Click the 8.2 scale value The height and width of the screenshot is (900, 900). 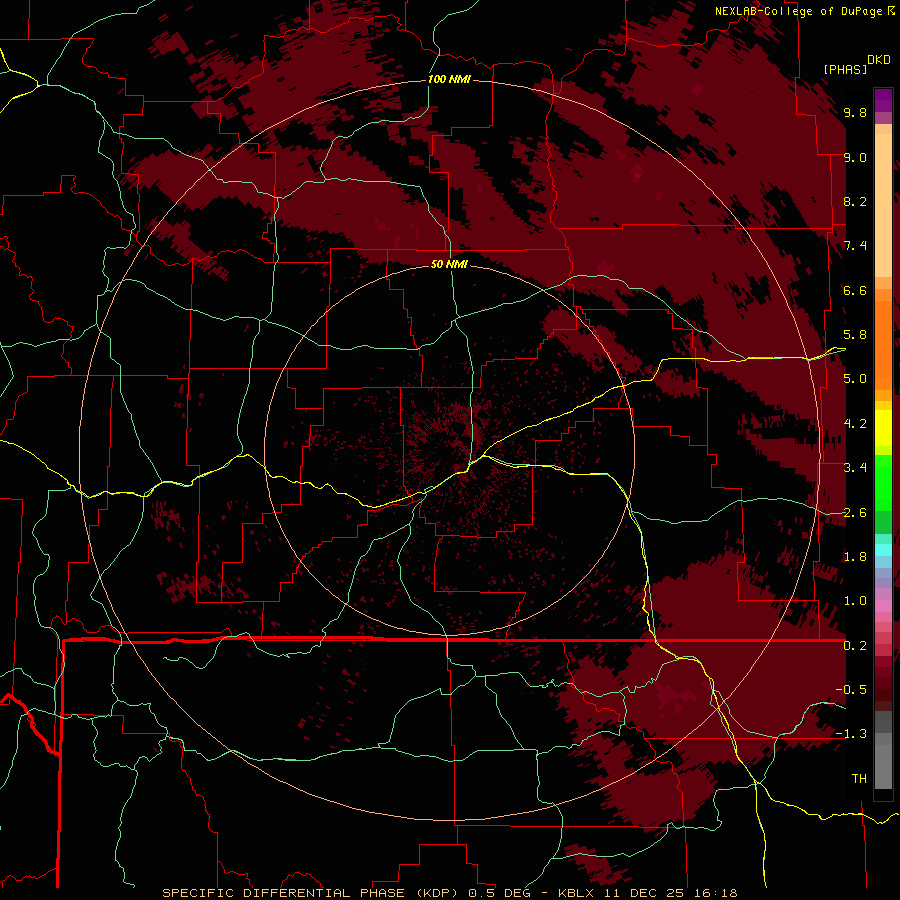[x=855, y=201]
